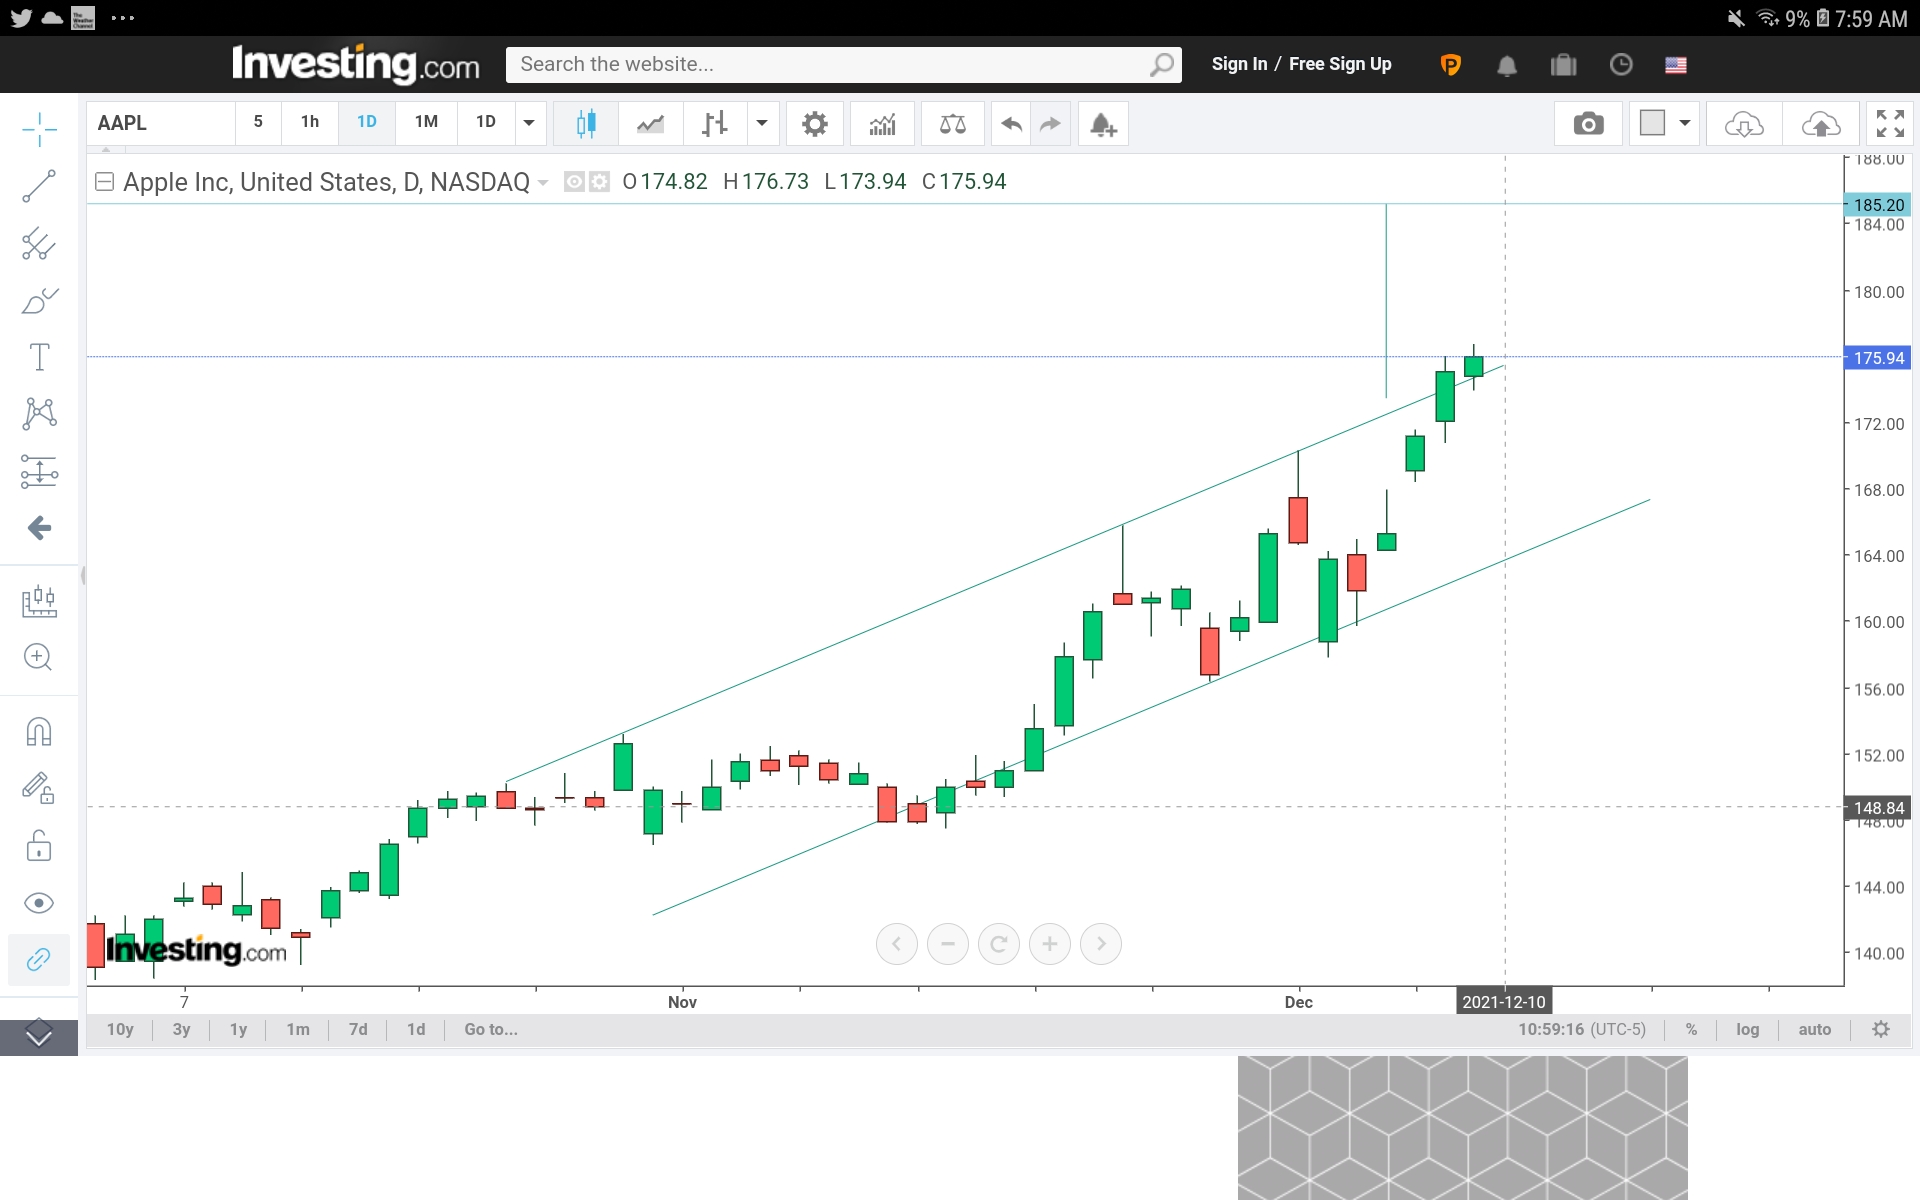The width and height of the screenshot is (1920, 1200).
Task: Select the brush drawing tool
Action: coord(39,300)
